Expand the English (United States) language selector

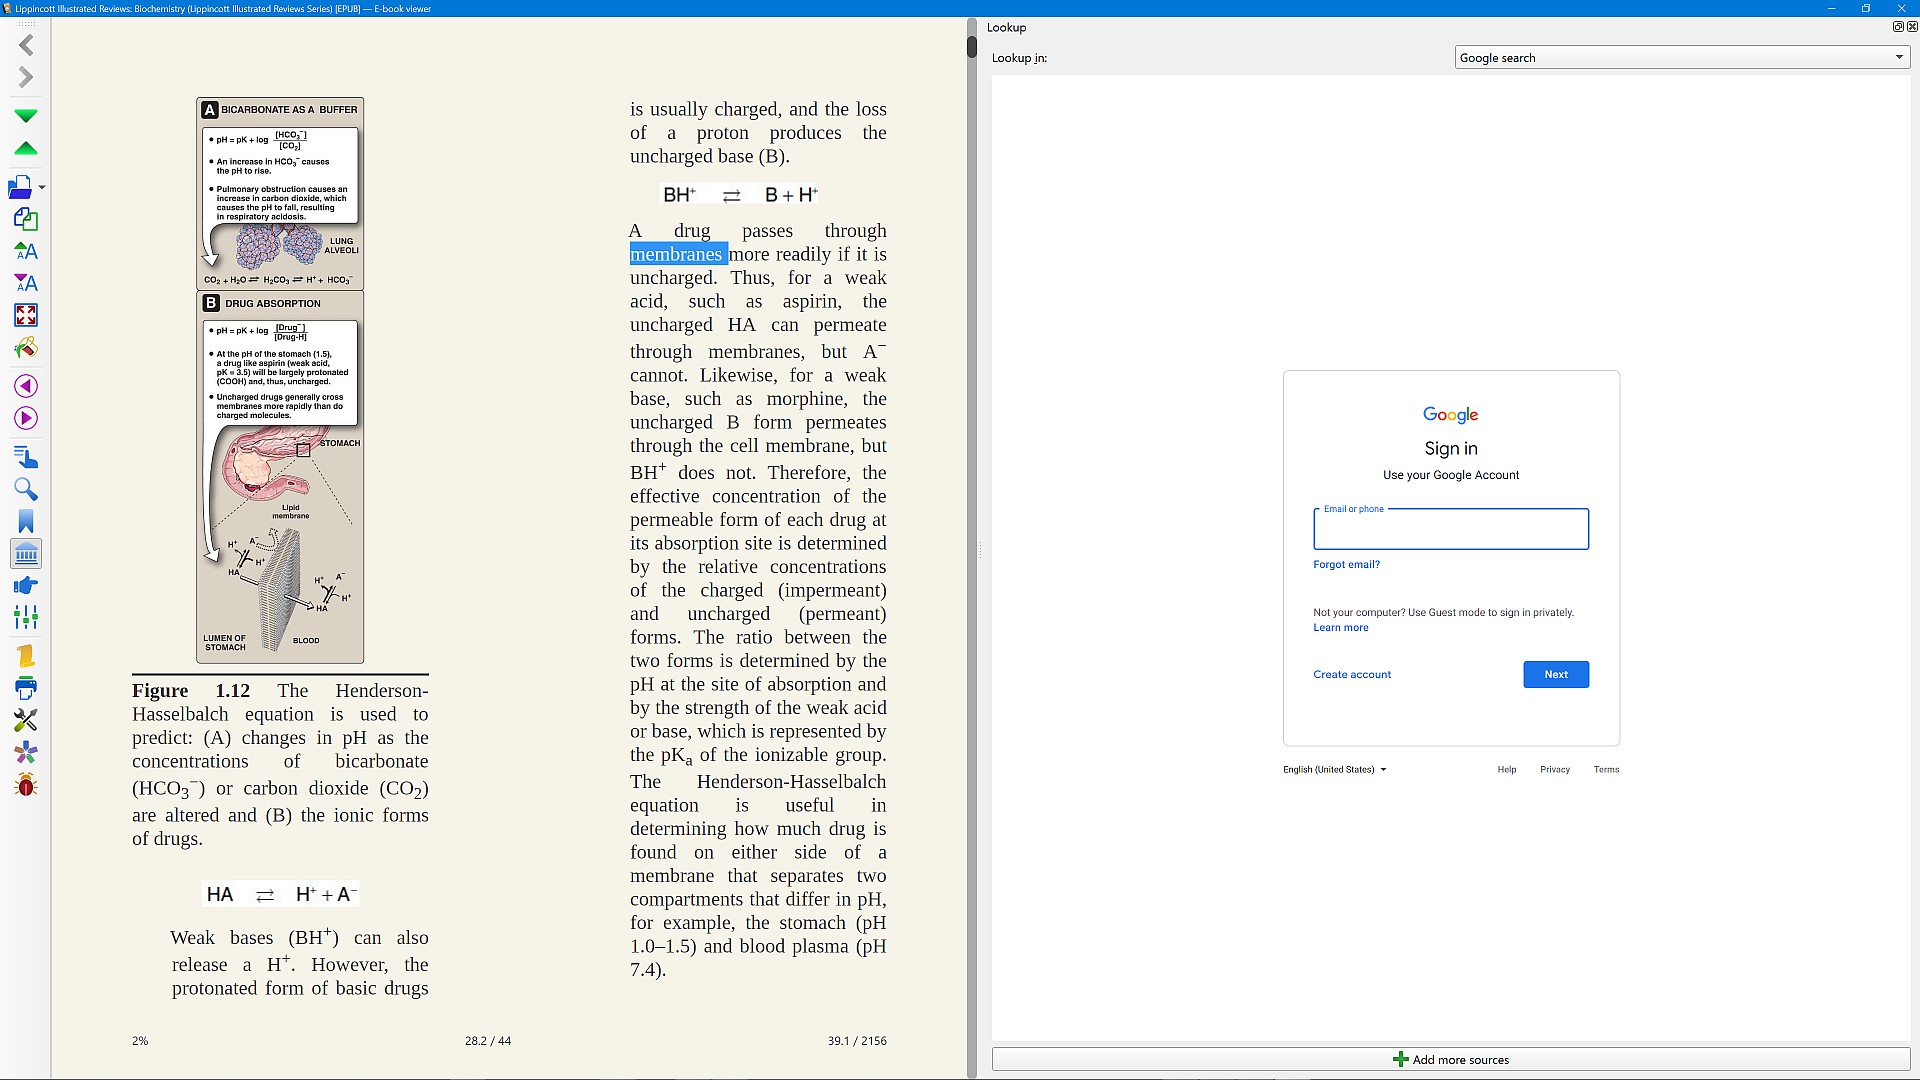(x=1334, y=770)
